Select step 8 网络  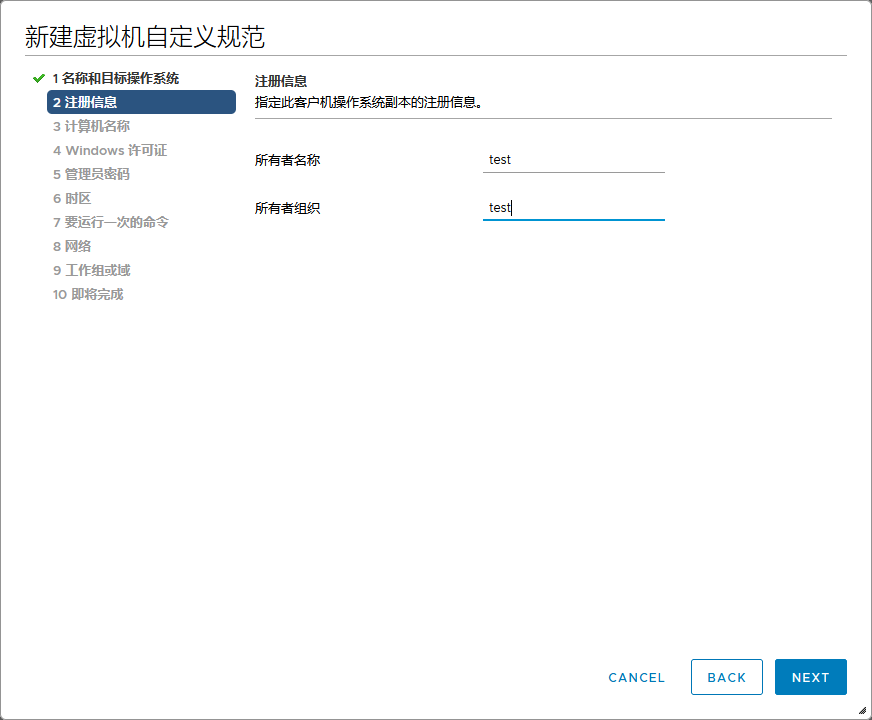(x=72, y=246)
